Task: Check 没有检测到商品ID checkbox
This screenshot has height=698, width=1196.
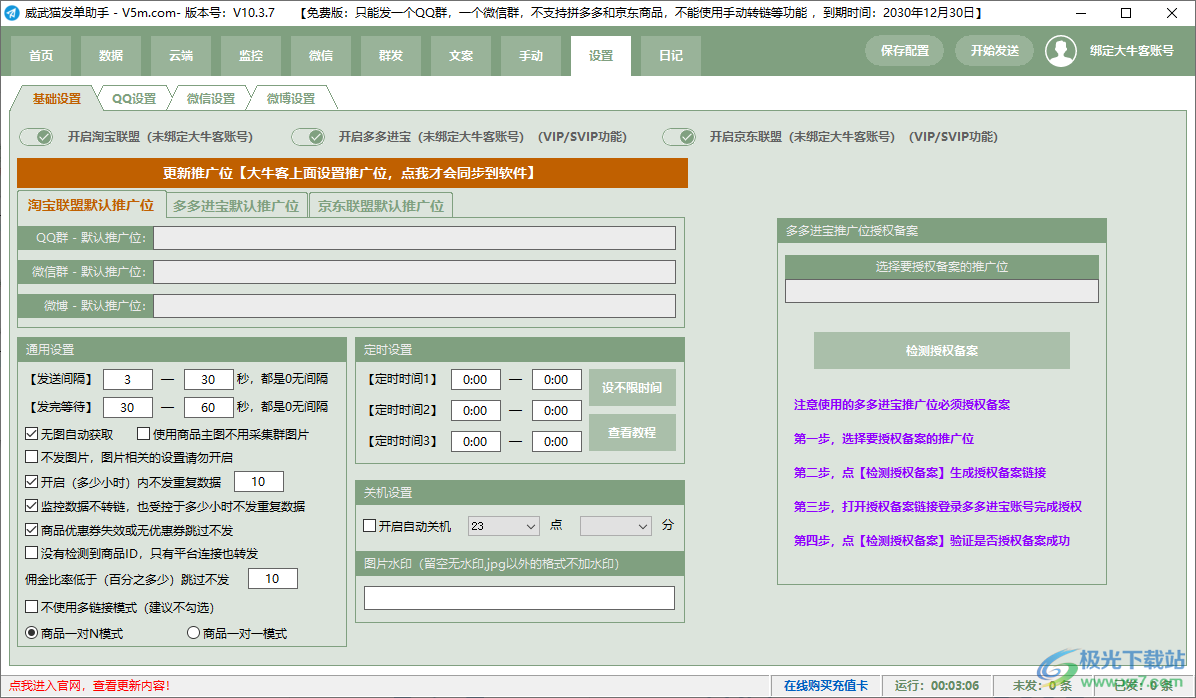Action: (x=31, y=552)
